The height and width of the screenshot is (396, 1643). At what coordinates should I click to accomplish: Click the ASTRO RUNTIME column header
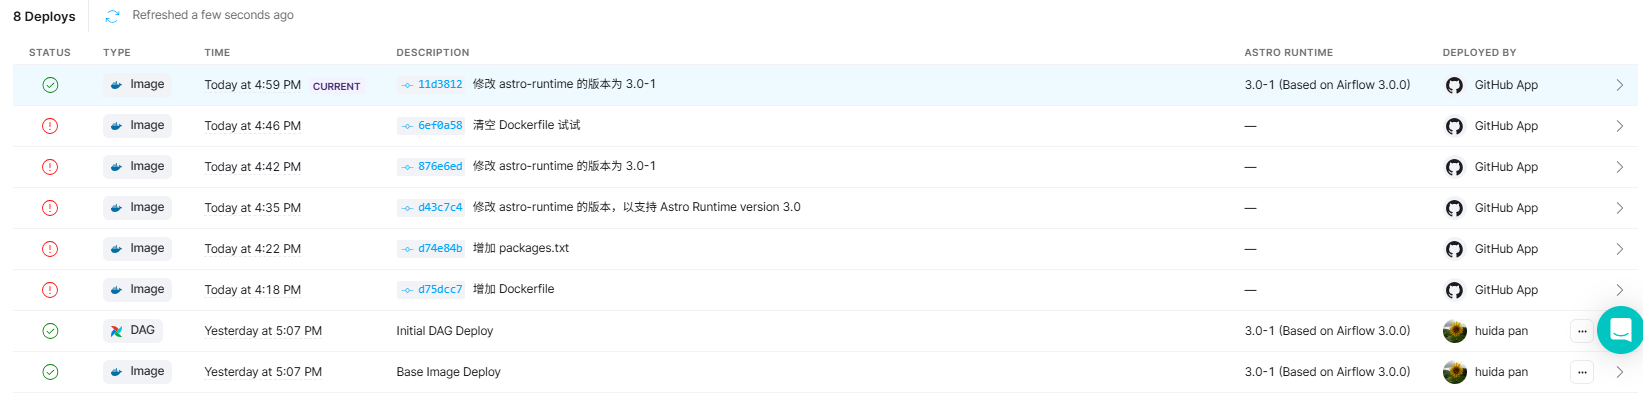pyautogui.click(x=1289, y=53)
